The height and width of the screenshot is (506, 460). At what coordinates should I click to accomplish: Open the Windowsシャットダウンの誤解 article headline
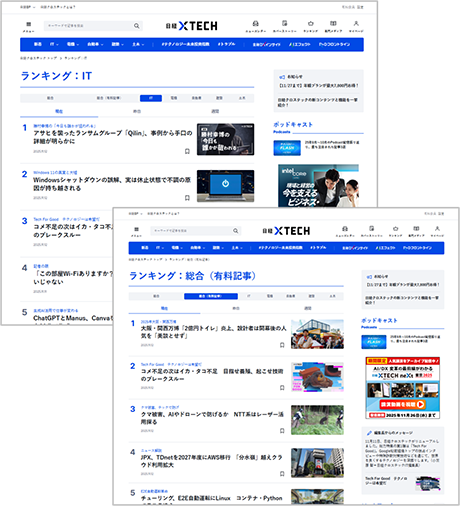112,184
